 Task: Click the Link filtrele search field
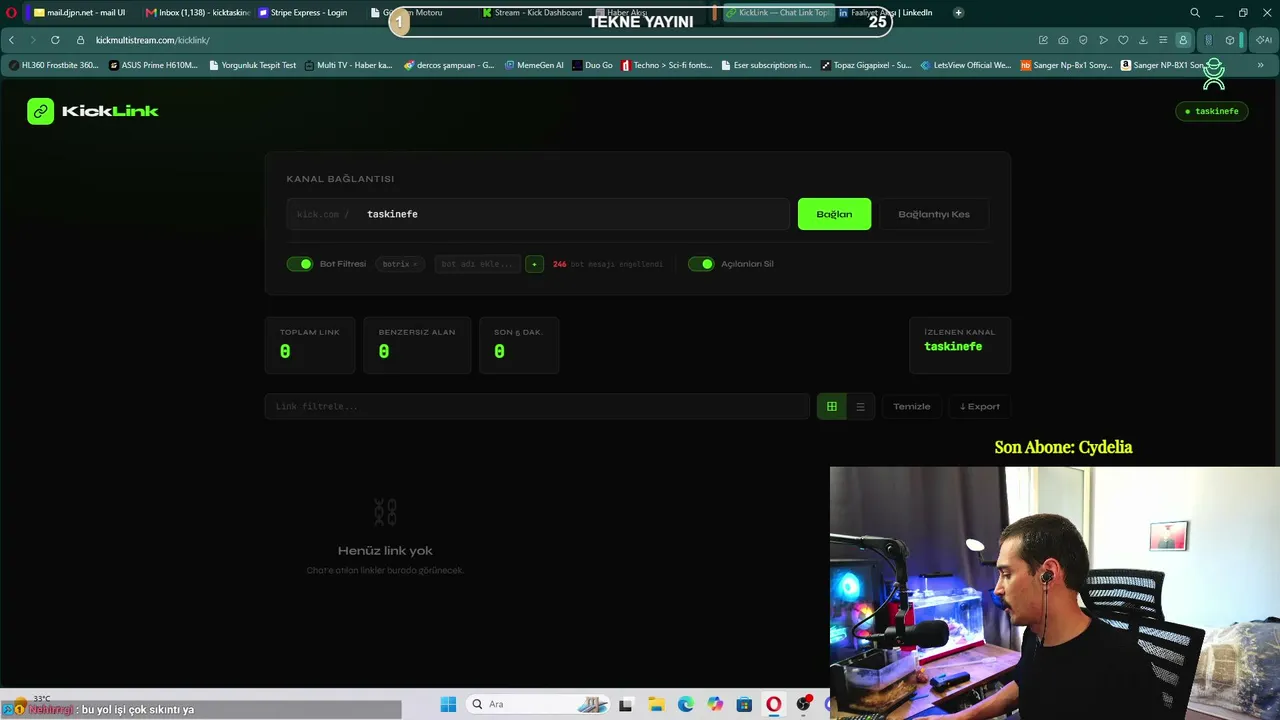pyautogui.click(x=537, y=406)
